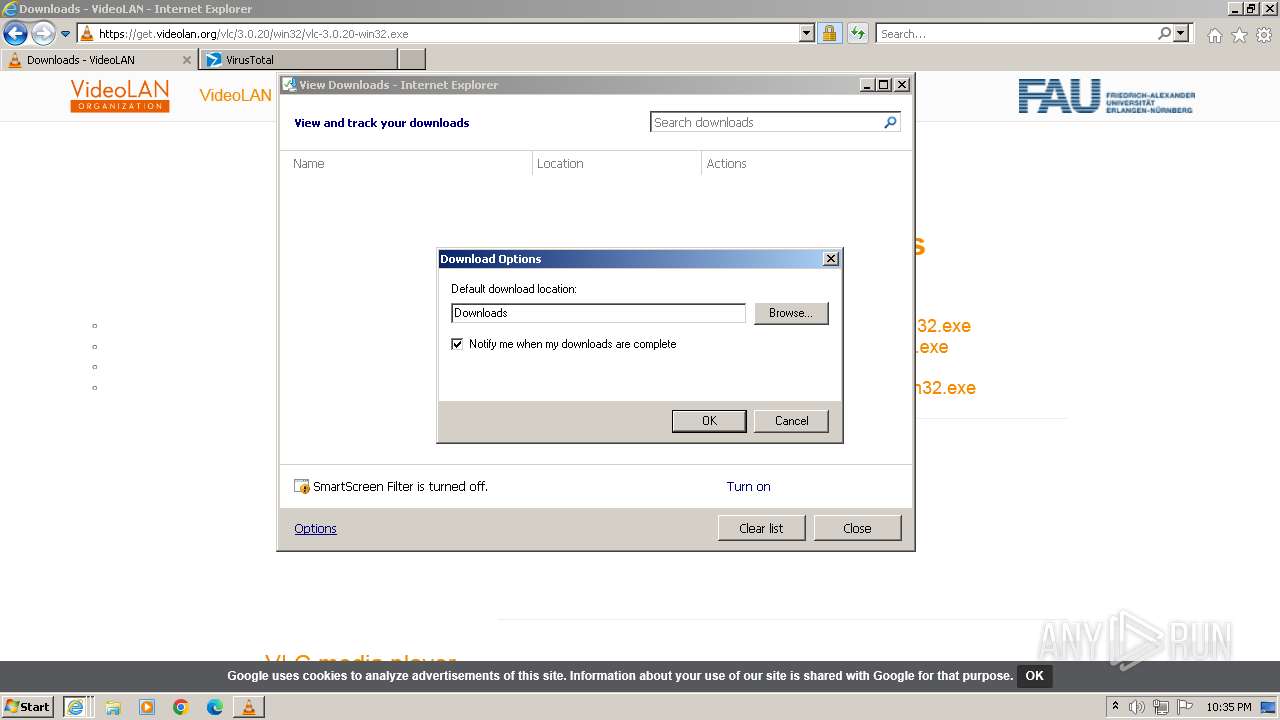Open the search provider dropdown arrow

click(x=1181, y=33)
